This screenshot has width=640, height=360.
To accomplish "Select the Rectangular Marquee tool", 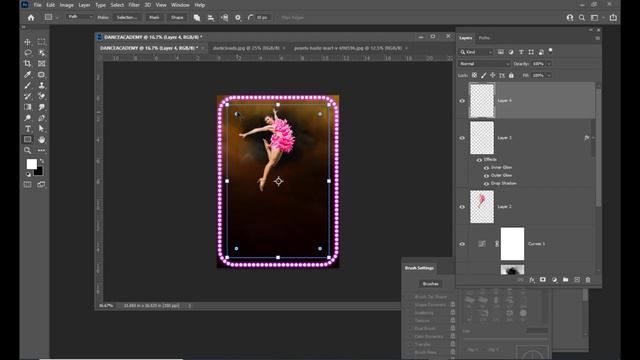I will pos(42,42).
